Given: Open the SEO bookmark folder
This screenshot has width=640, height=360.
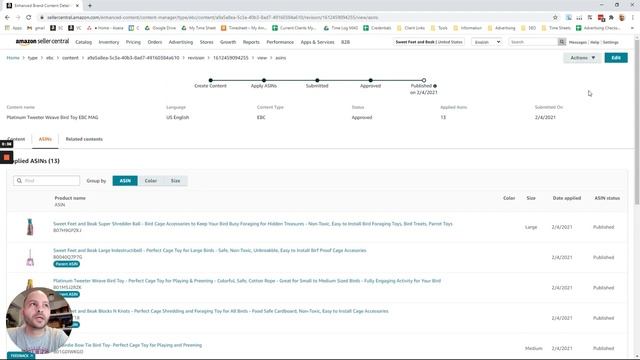Looking at the screenshot, I should 529,28.
